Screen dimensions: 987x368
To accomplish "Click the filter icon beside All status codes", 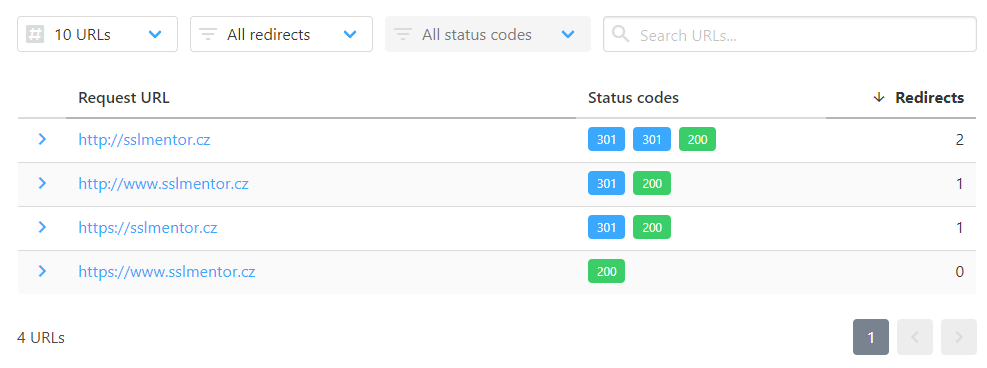I will coord(403,34).
